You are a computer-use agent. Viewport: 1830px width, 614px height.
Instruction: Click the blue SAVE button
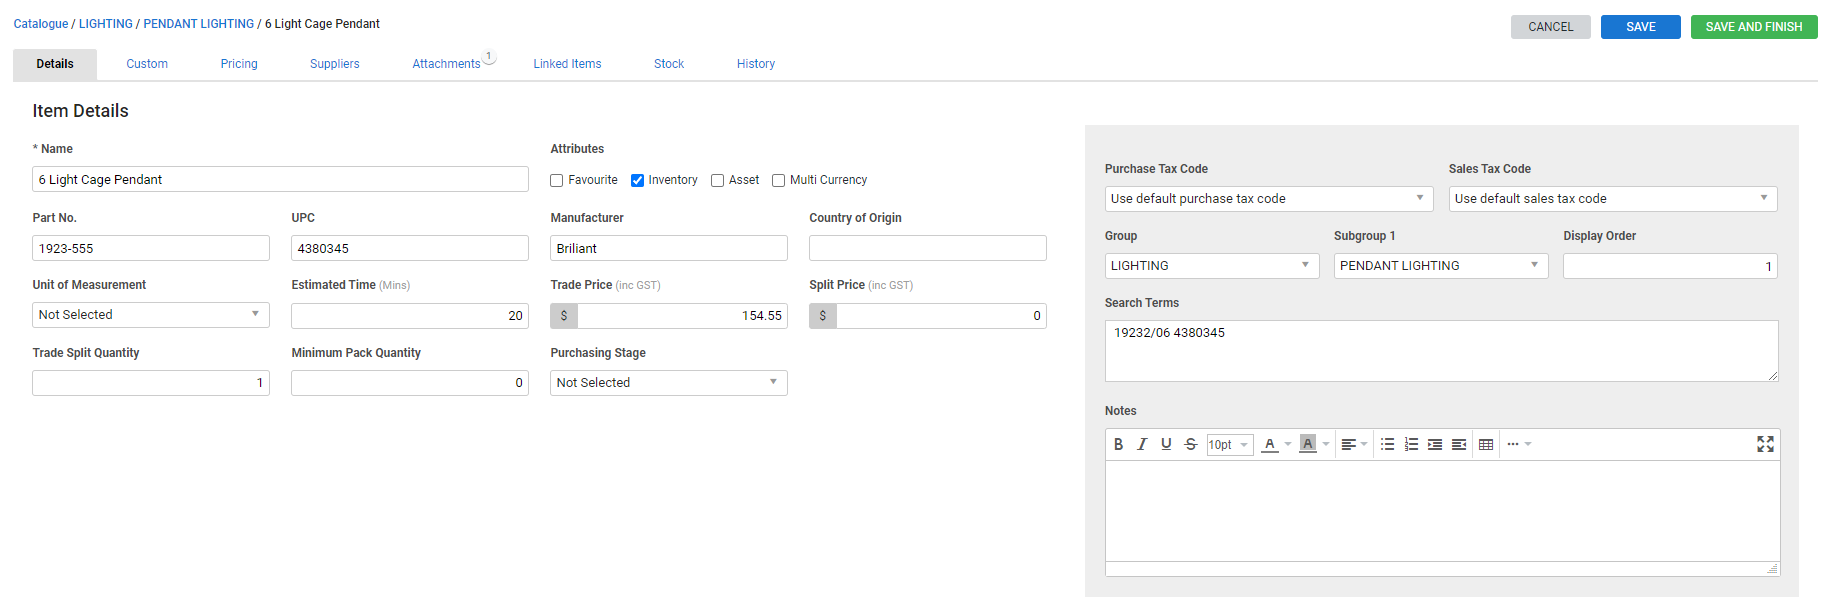click(1641, 27)
